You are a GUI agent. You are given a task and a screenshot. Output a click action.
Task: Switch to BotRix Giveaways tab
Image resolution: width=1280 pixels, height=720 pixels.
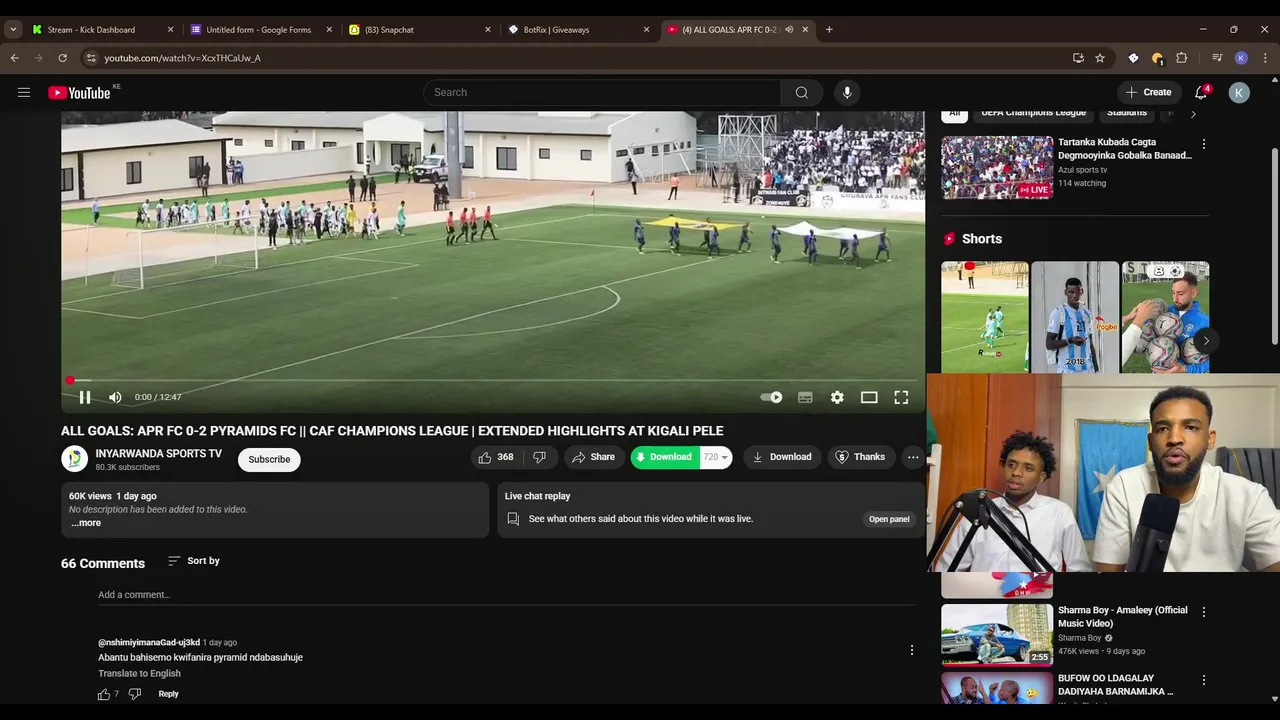577,30
